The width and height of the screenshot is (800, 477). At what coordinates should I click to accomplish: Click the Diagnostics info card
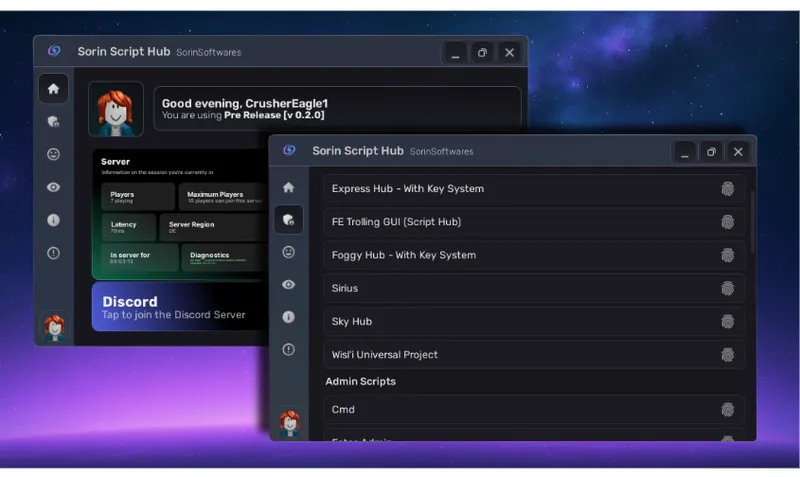point(225,257)
